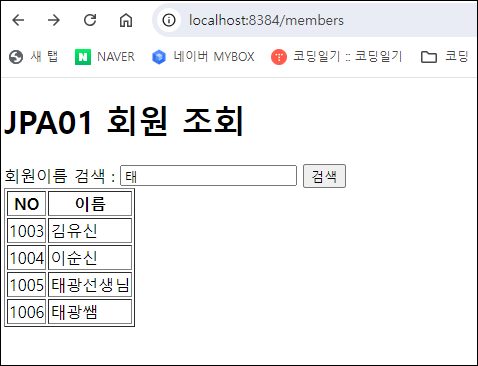Select the cell with number 1003
478x366 pixels.
click(27, 231)
